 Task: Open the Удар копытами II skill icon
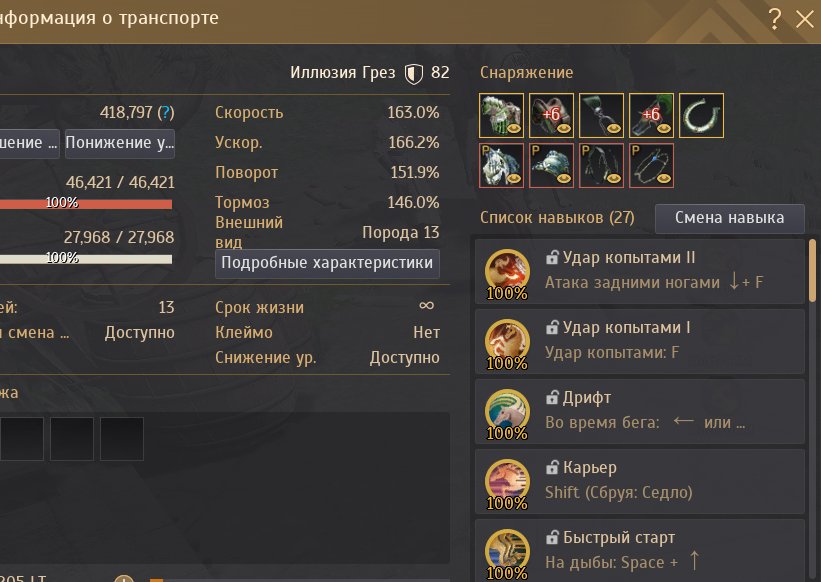(x=507, y=272)
